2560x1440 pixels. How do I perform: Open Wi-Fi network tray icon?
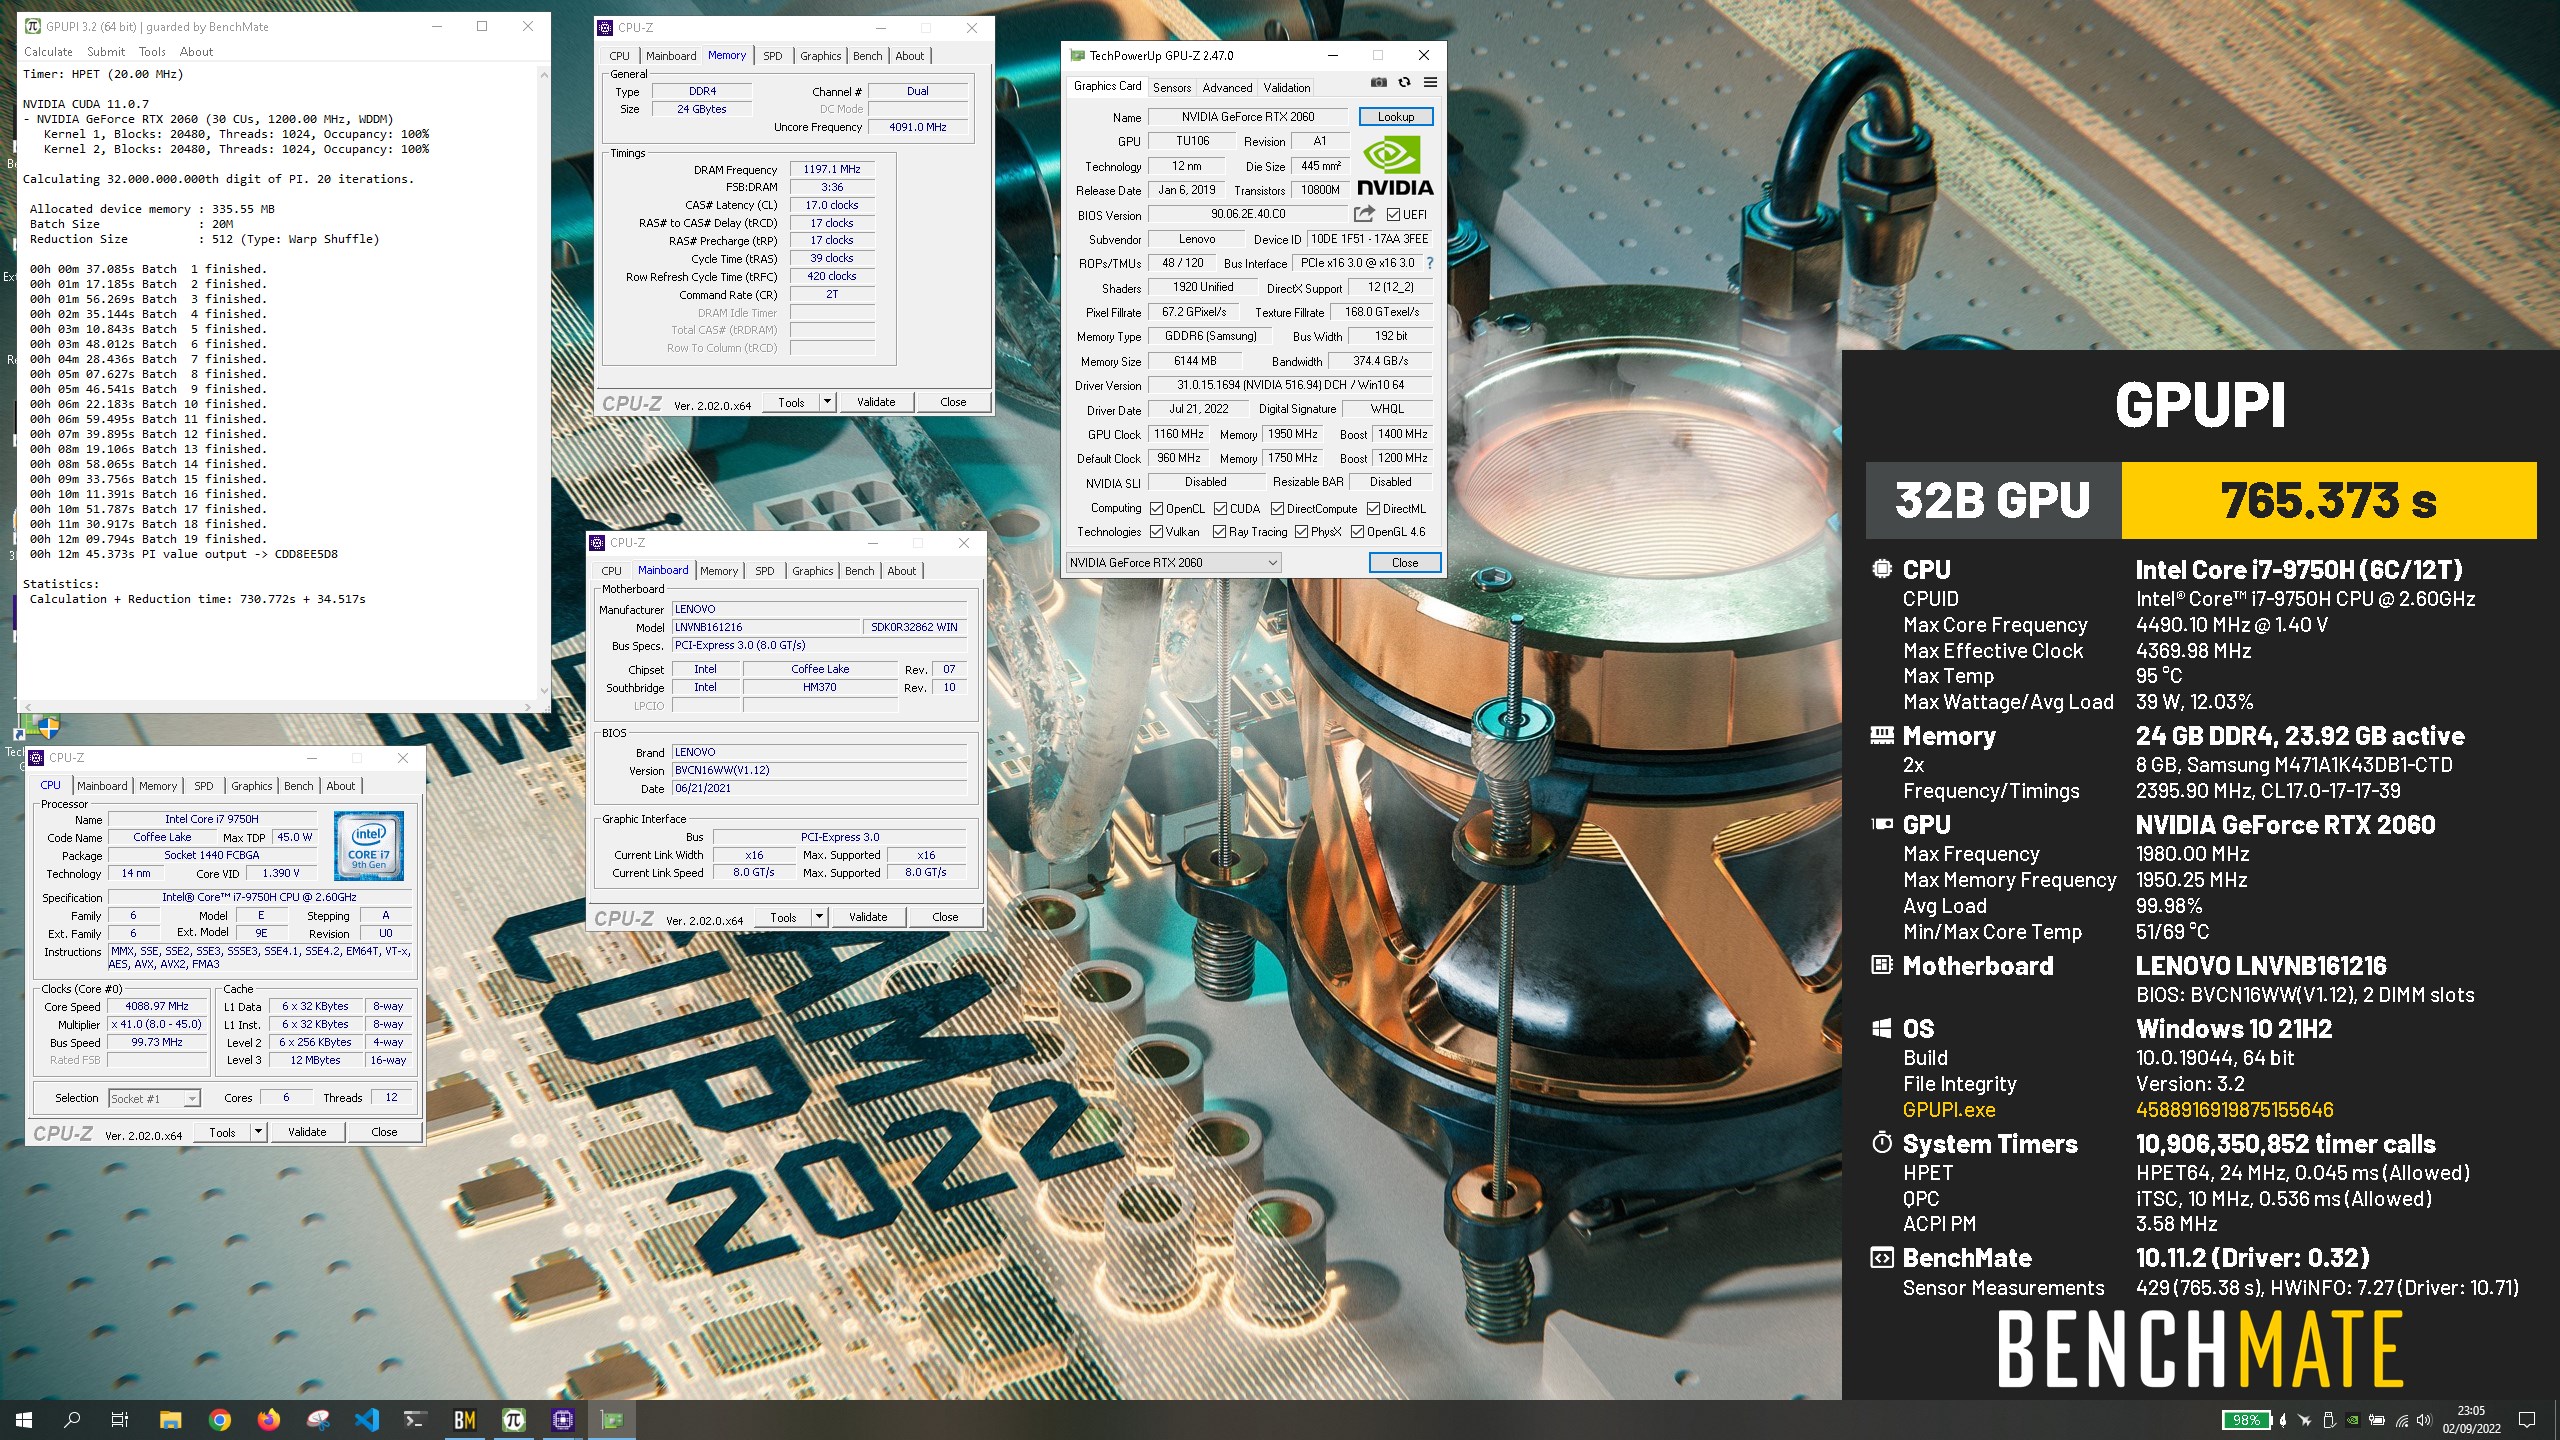2401,1420
